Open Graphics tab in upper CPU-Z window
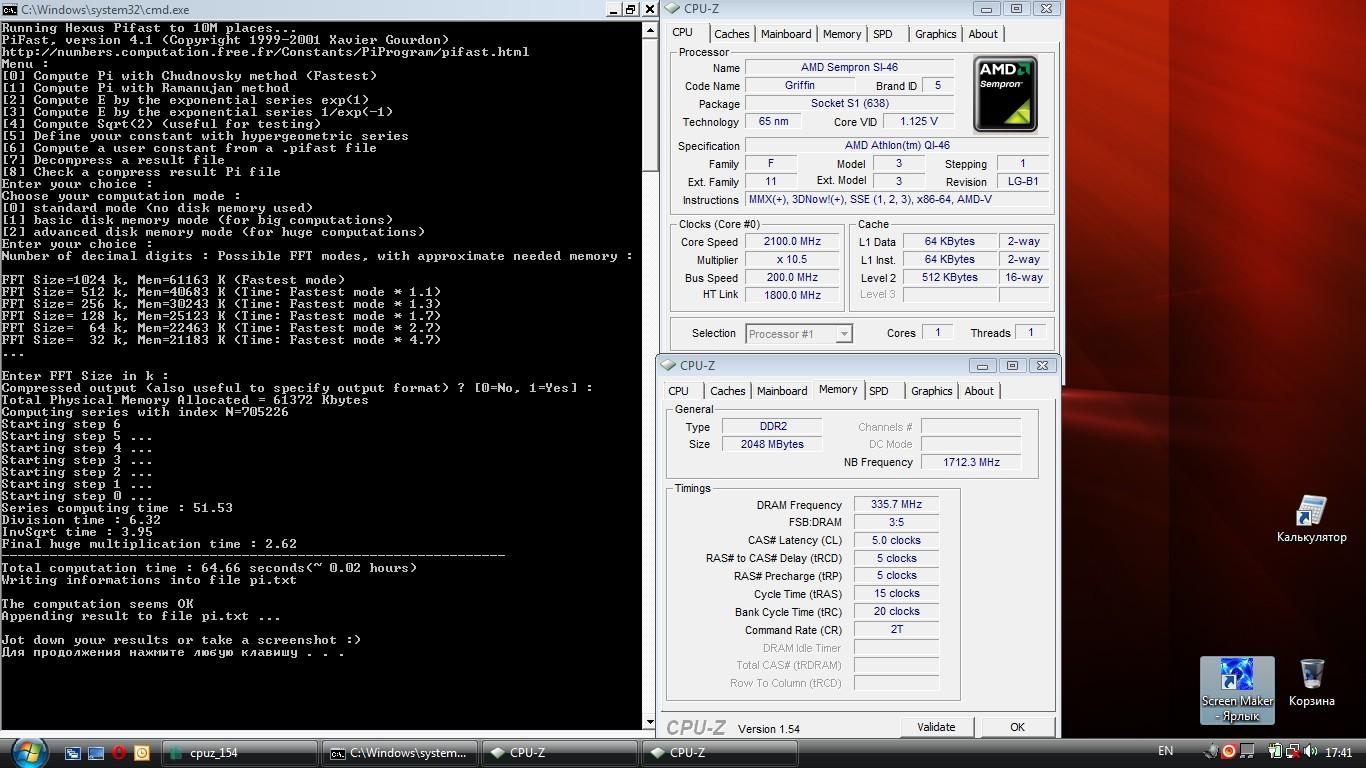The image size is (1366, 768). 936,34
